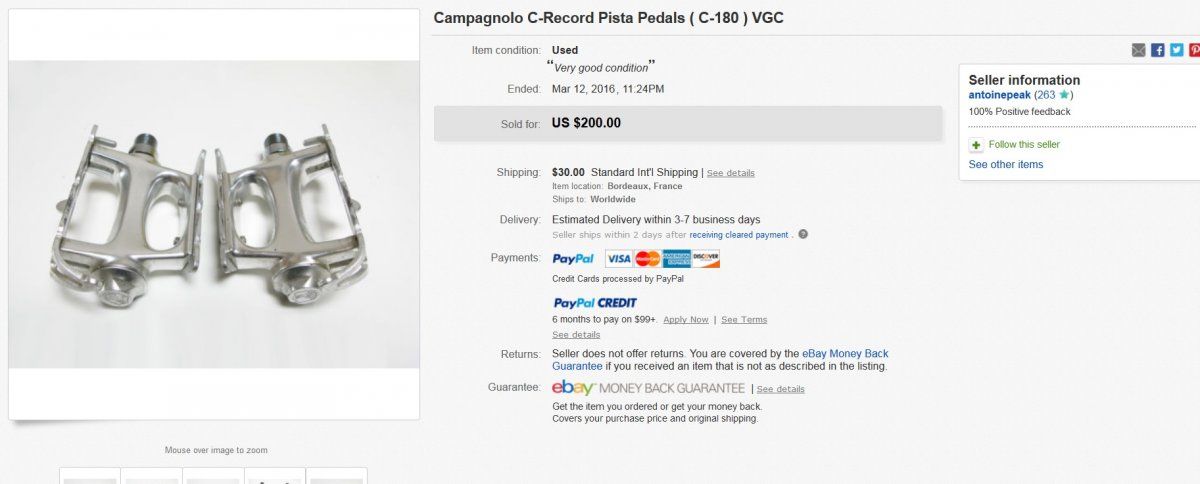
Task: Share this listing on Facebook
Action: (x=1157, y=50)
